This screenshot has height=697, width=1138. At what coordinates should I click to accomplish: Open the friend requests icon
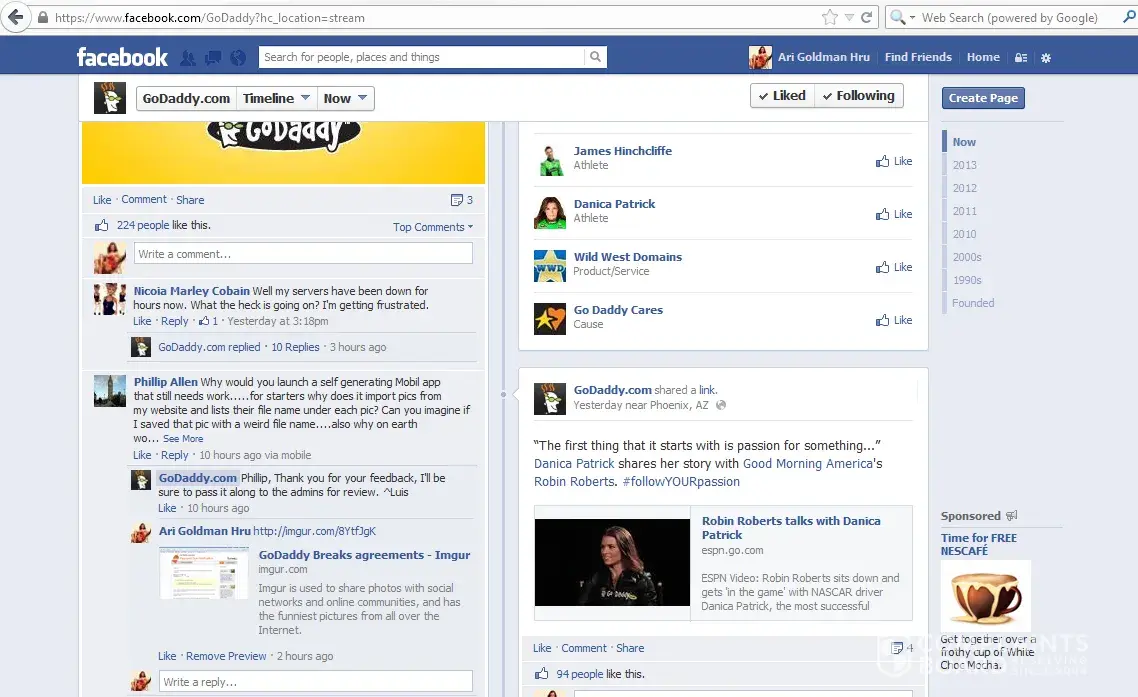pyautogui.click(x=188, y=58)
